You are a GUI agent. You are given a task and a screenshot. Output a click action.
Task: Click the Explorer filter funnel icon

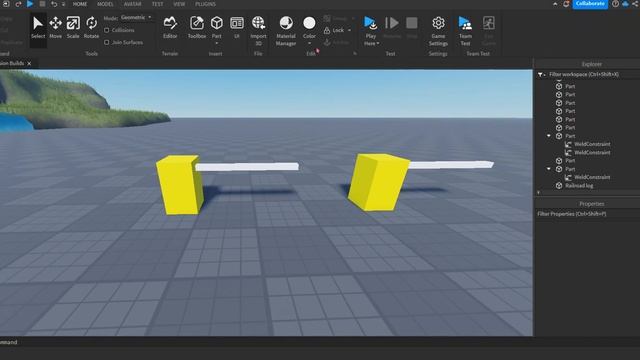[540, 74]
